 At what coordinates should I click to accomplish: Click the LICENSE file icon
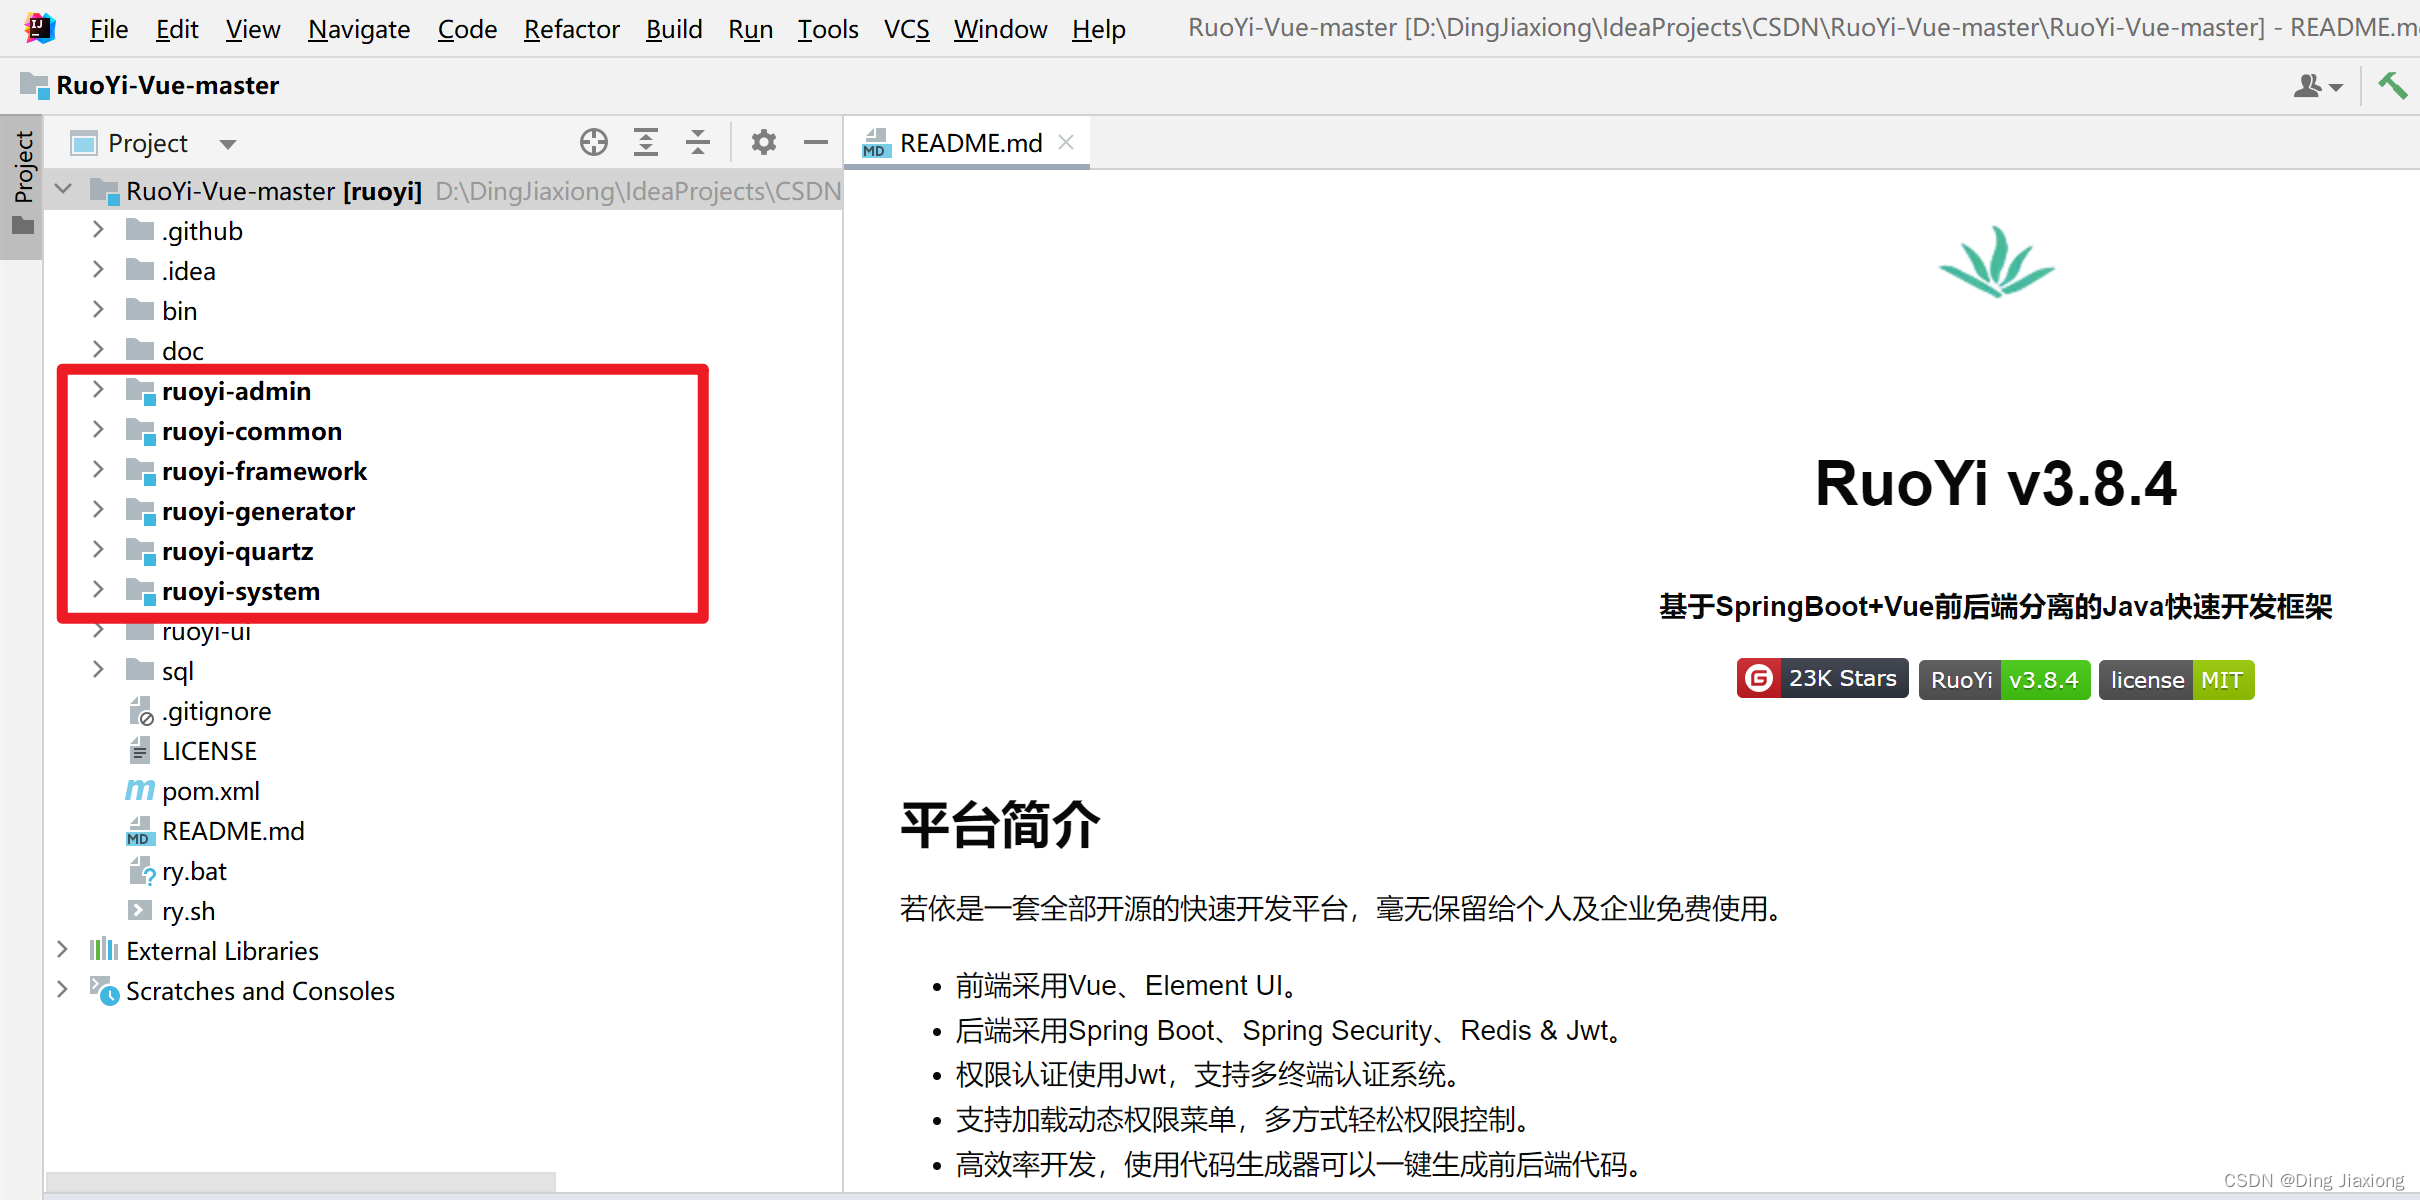(140, 750)
